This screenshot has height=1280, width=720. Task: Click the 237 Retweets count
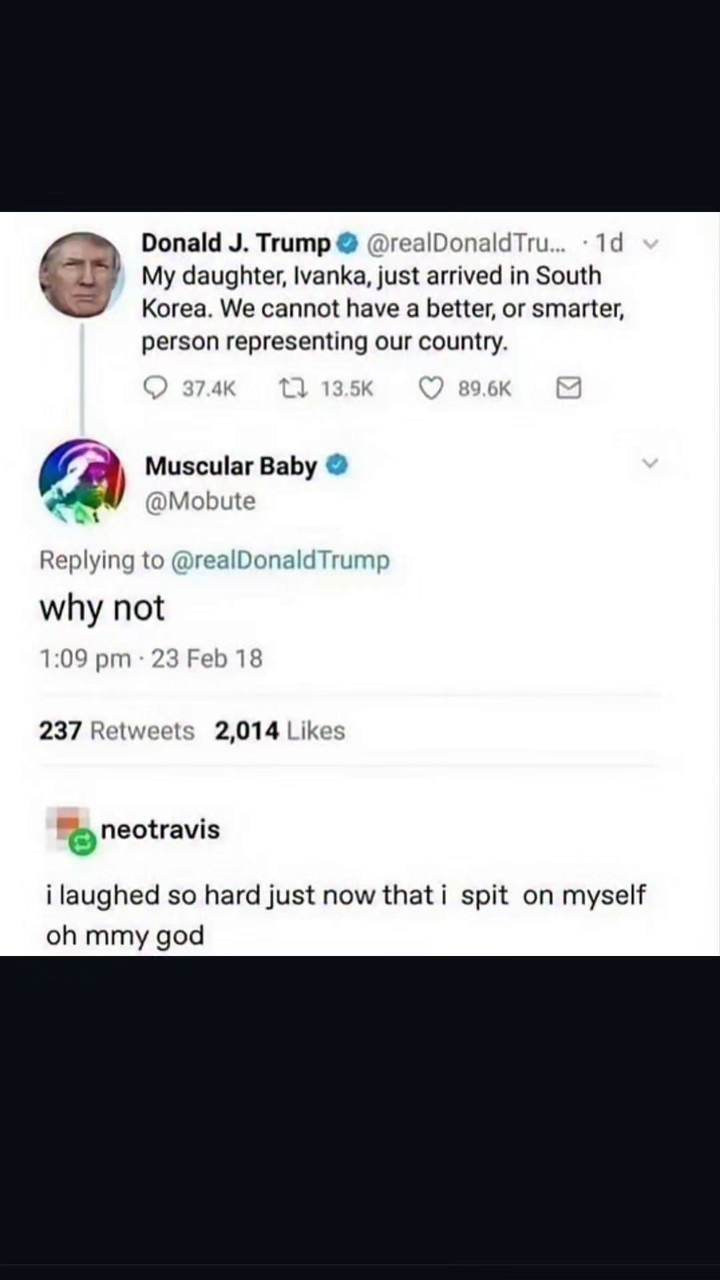(x=116, y=731)
